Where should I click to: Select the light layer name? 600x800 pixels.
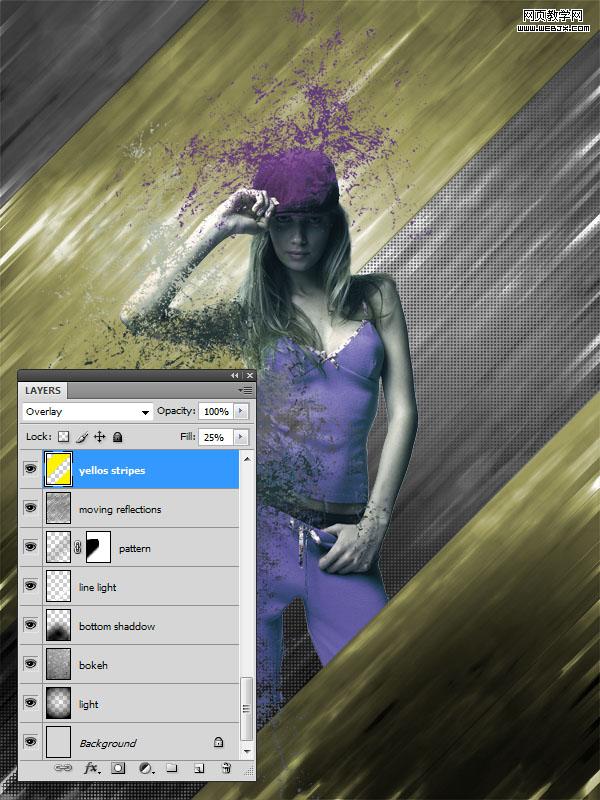tap(88, 704)
